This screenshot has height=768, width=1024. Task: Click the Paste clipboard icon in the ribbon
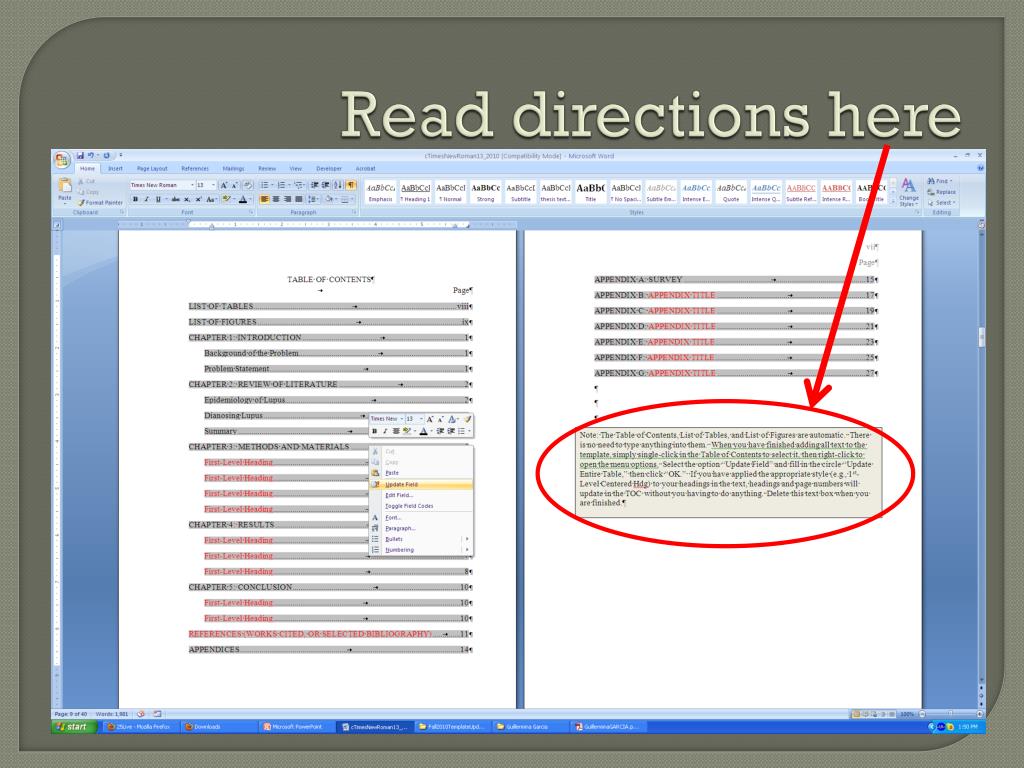[x=65, y=185]
